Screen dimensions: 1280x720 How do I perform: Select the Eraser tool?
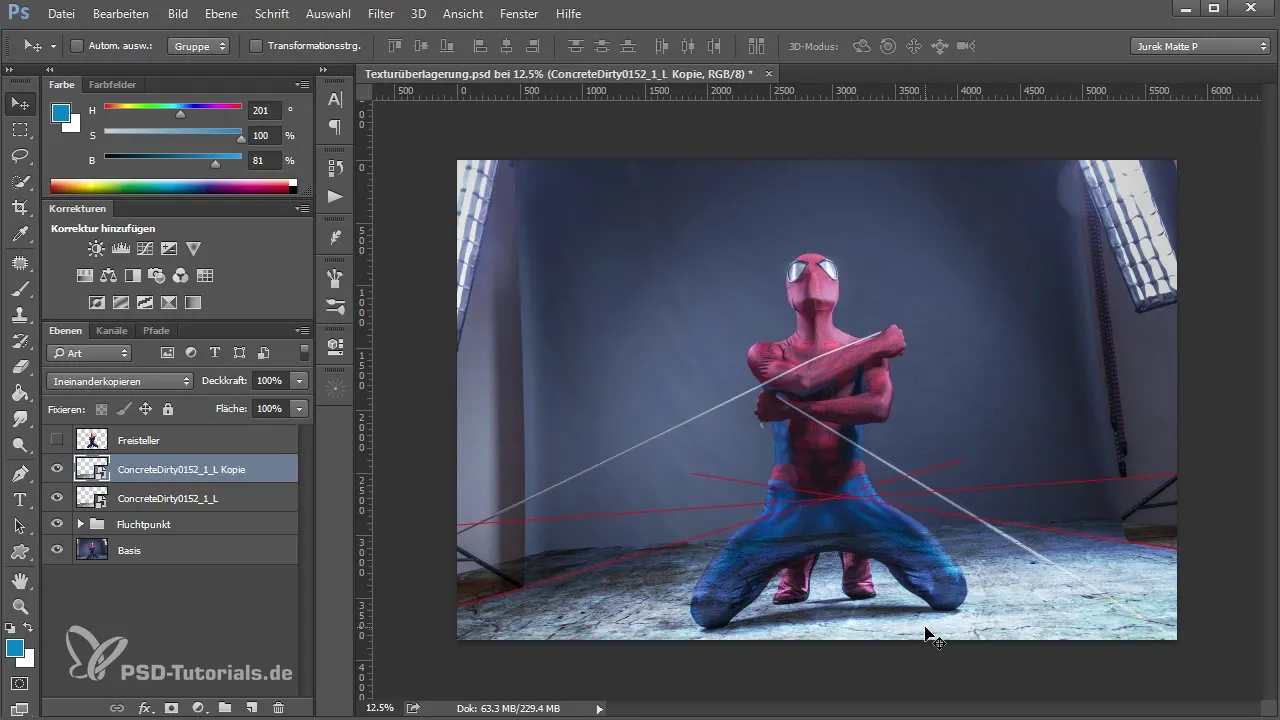pyautogui.click(x=20, y=367)
